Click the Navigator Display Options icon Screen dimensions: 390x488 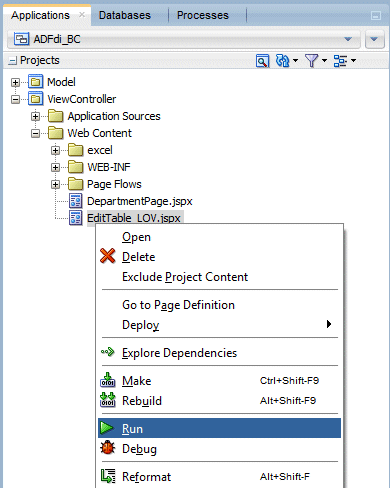(x=341, y=61)
